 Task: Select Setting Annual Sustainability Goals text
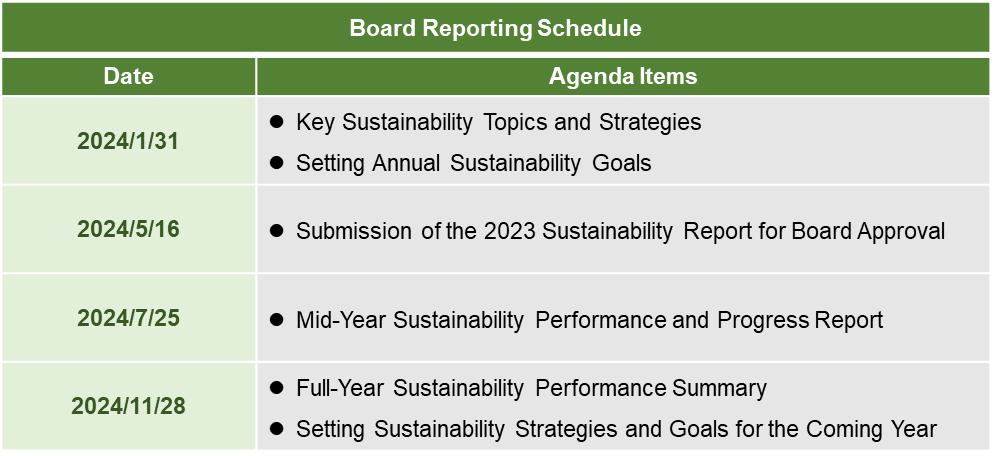tap(474, 163)
